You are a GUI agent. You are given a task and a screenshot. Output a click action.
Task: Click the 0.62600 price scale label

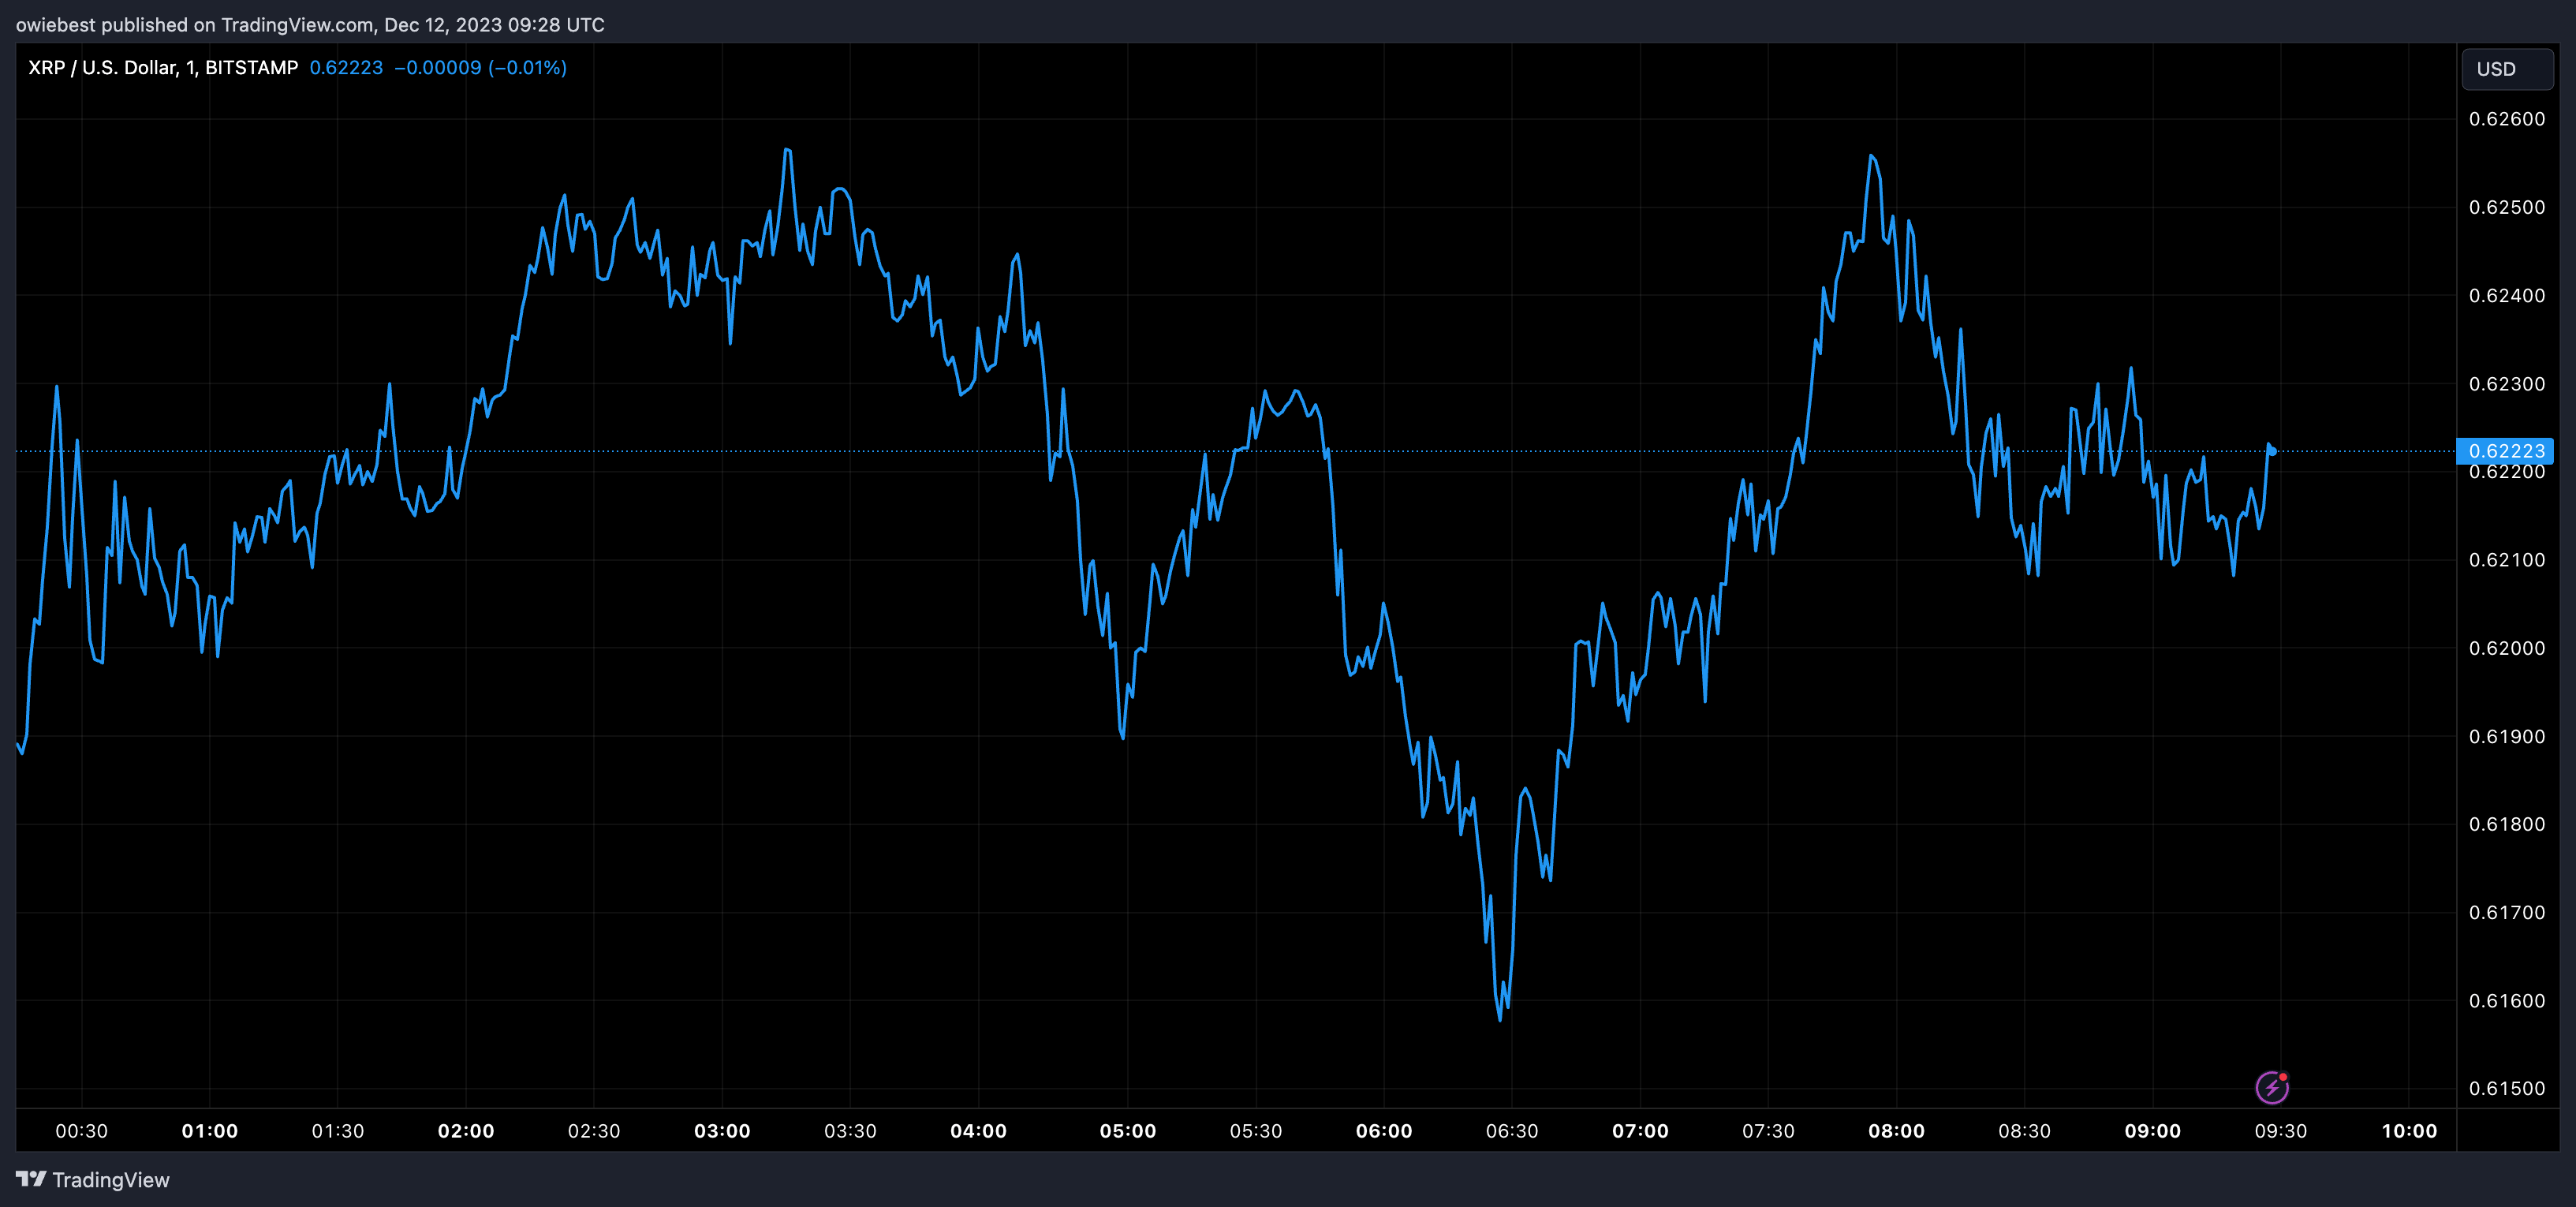tap(2507, 119)
